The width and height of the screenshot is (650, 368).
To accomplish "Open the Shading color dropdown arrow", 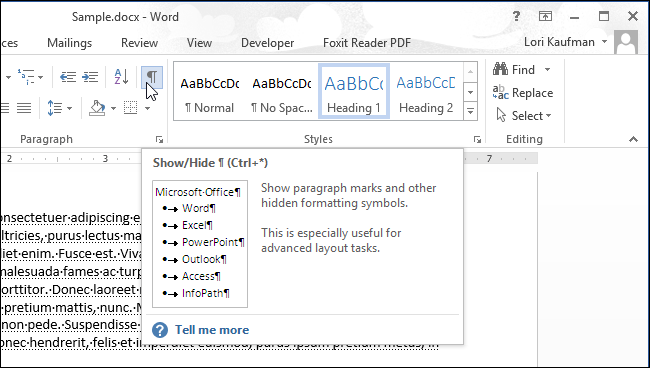I will 113,109.
